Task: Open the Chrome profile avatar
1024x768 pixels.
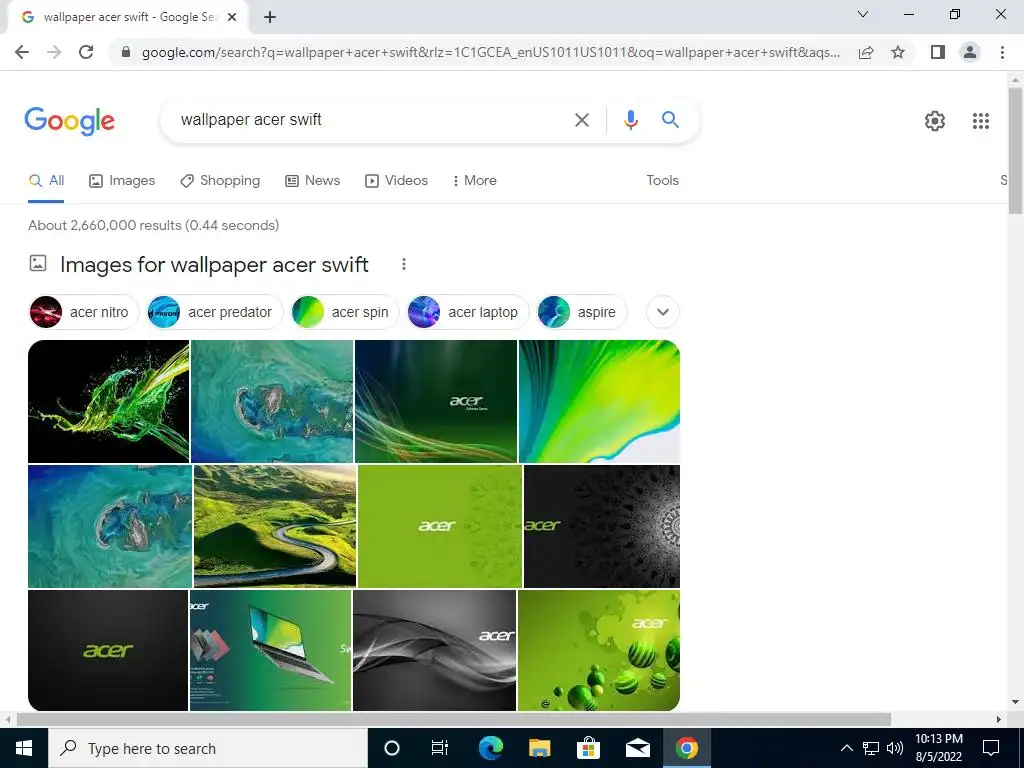Action: (970, 52)
